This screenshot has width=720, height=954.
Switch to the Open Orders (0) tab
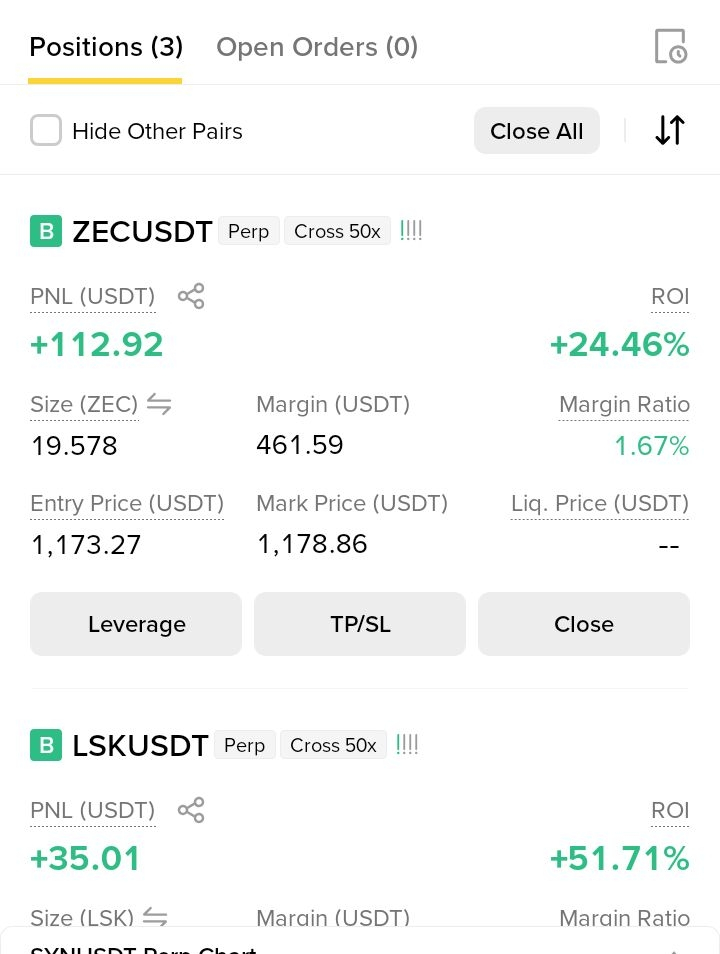pyautogui.click(x=317, y=47)
